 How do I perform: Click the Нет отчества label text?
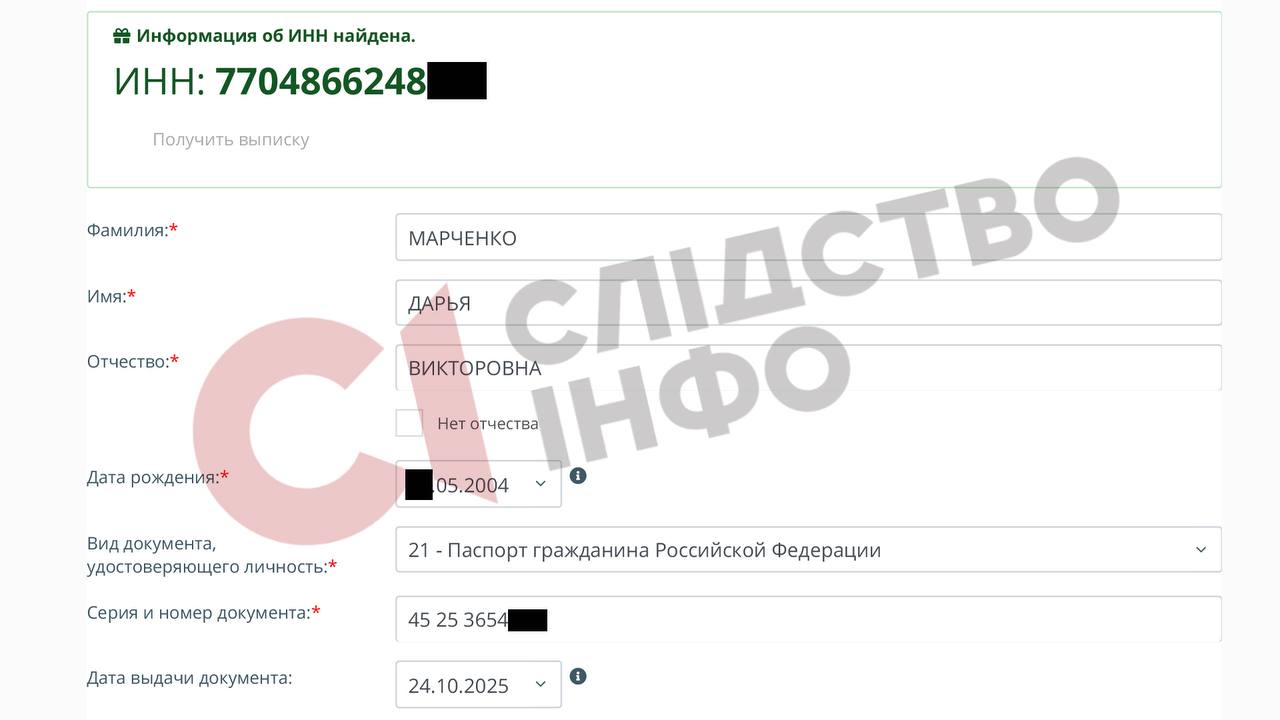tap(488, 423)
